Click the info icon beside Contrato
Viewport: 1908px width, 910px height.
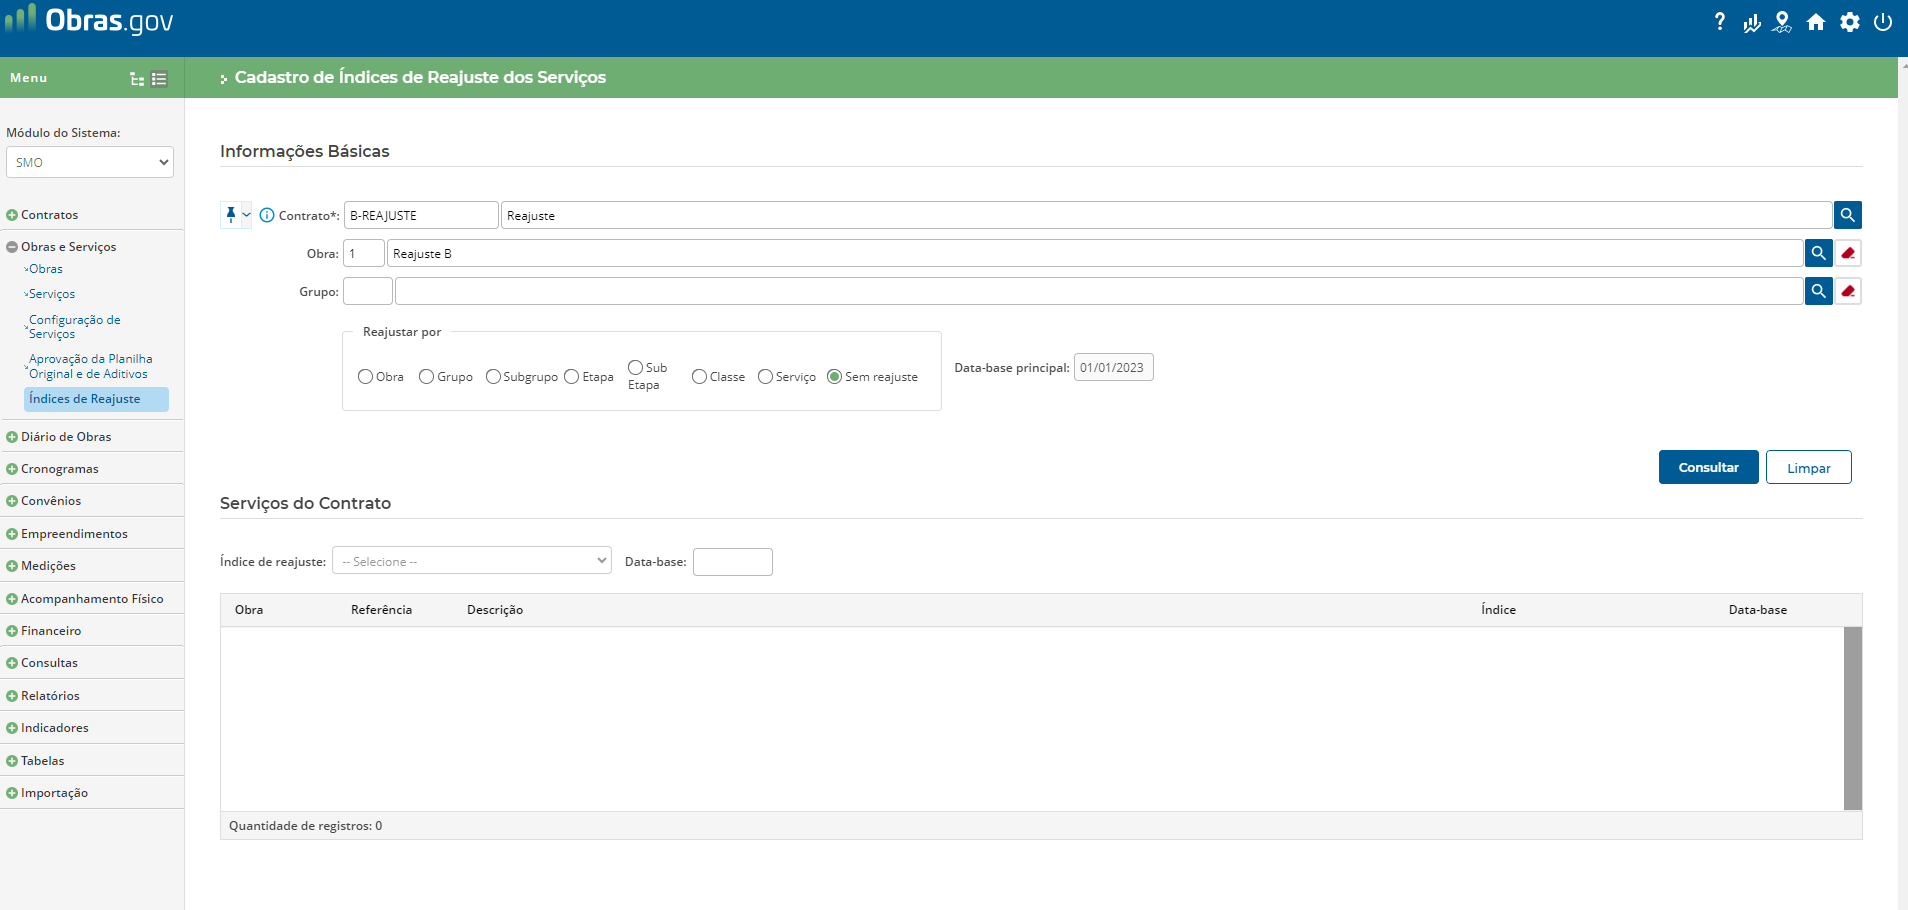tap(267, 215)
